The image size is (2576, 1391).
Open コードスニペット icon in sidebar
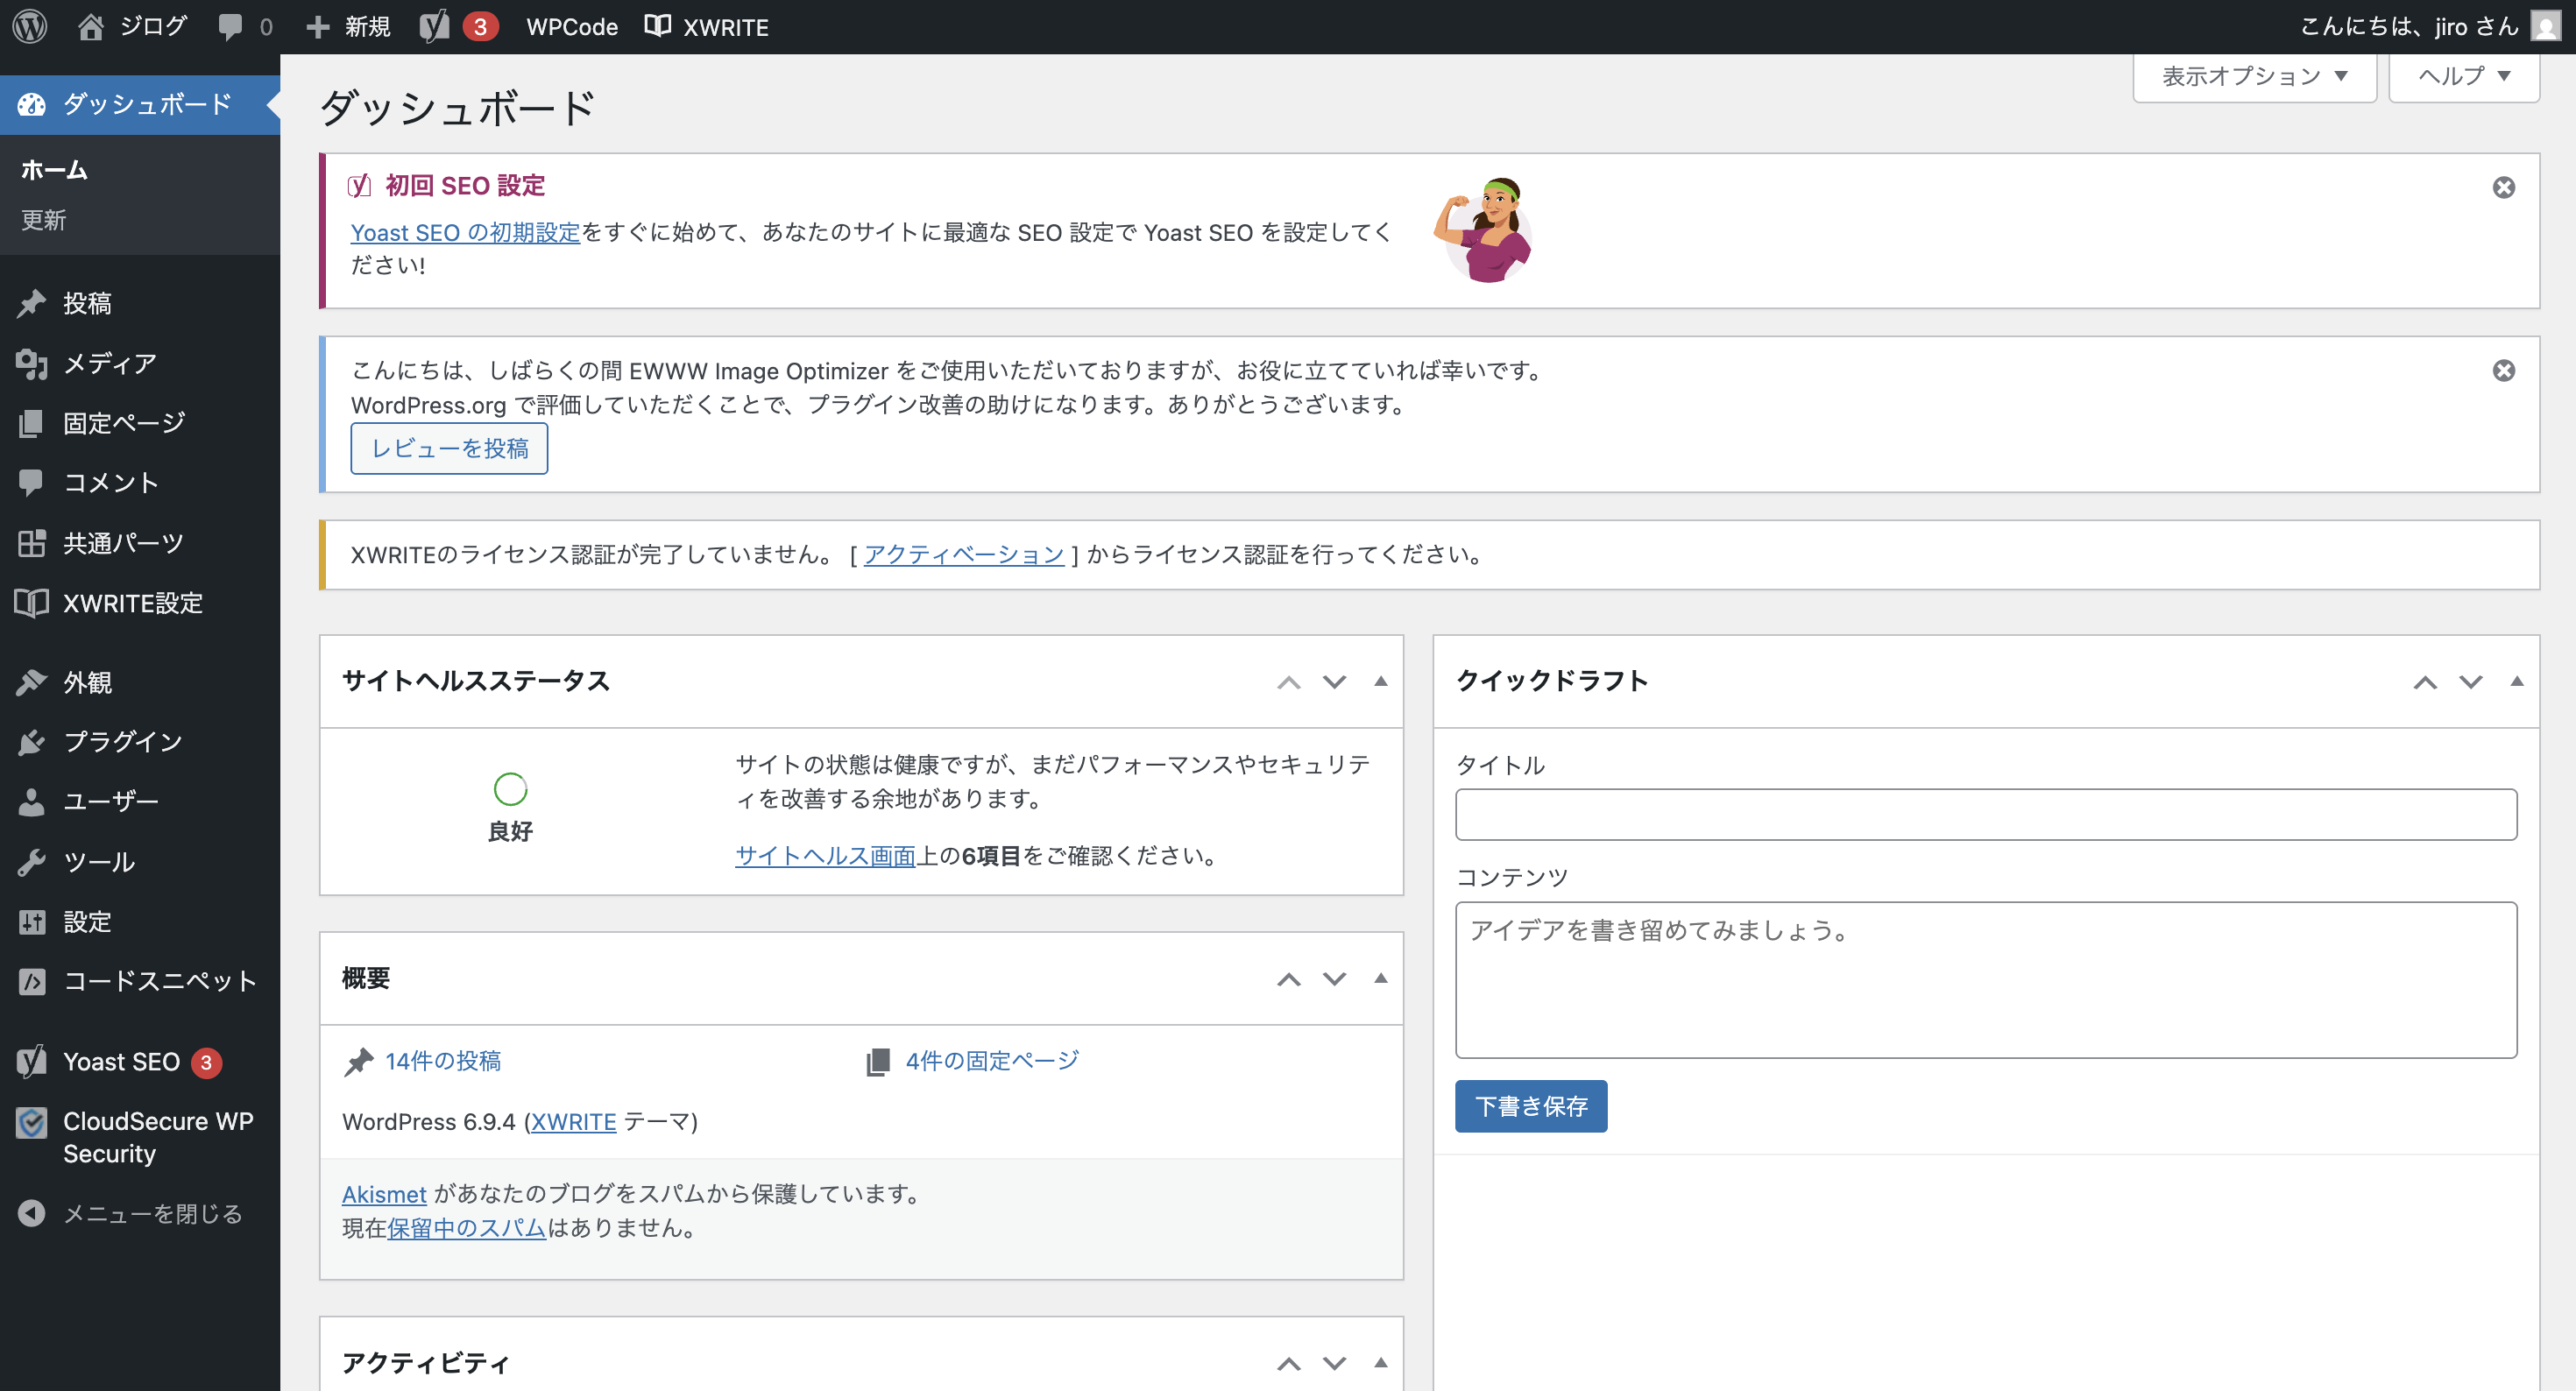(32, 981)
